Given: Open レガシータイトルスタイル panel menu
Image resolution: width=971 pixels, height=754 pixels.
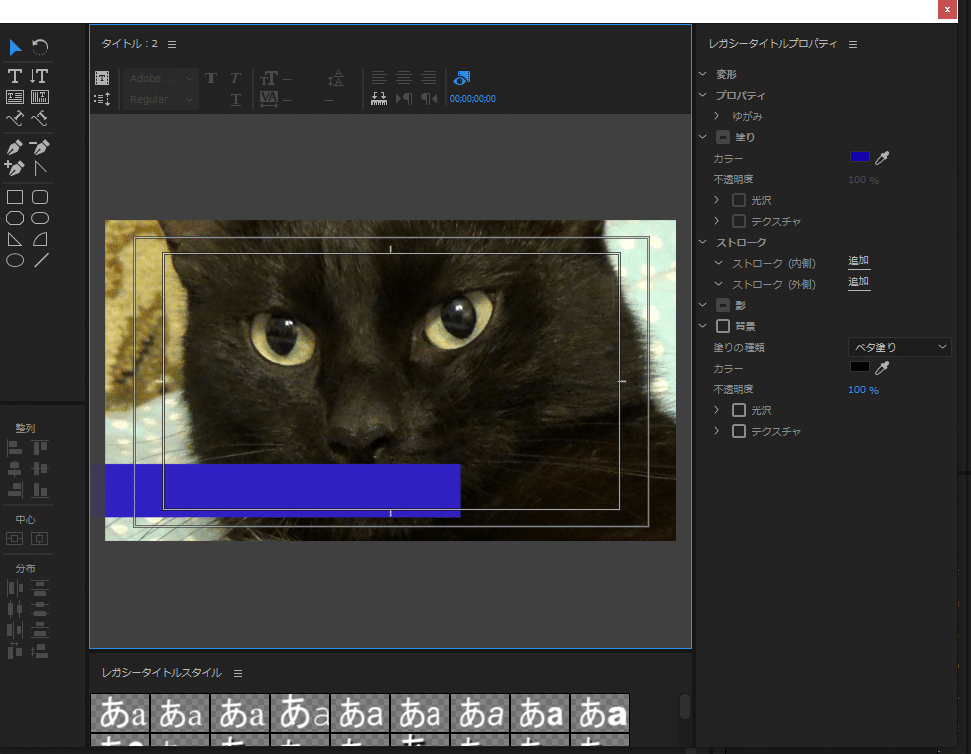Looking at the screenshot, I should tap(238, 674).
